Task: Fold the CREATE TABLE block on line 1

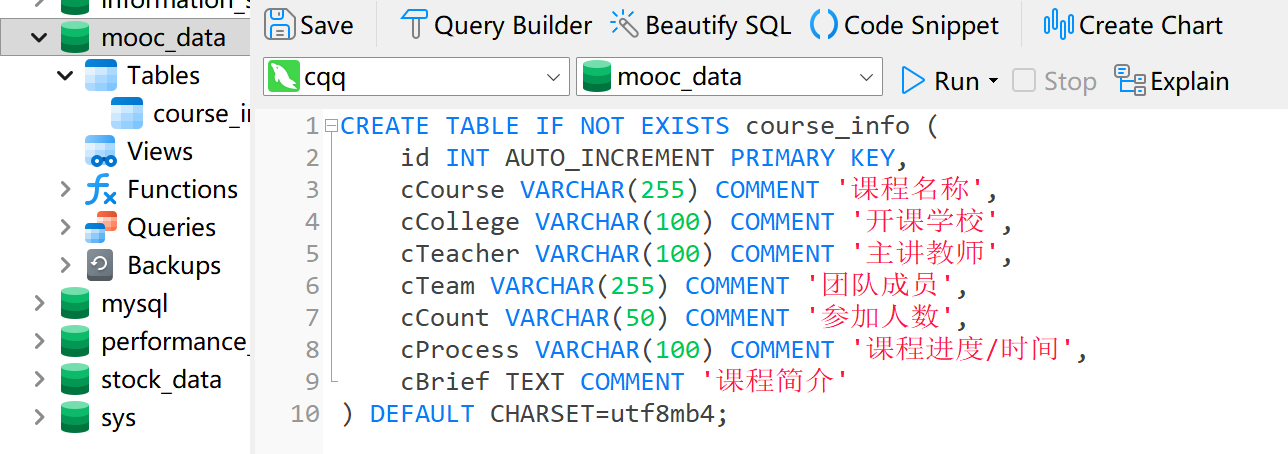Action: 331,126
